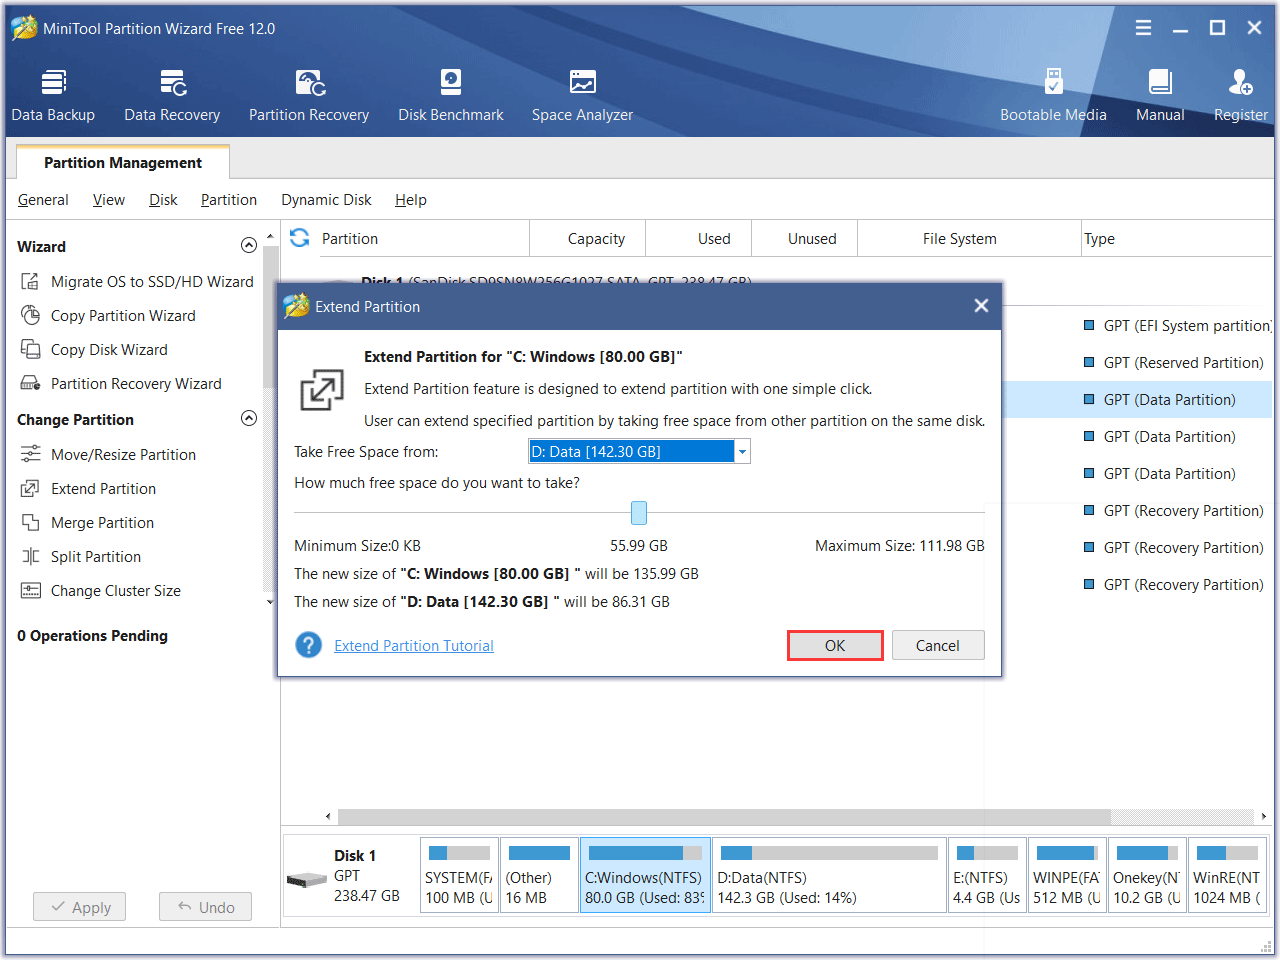Select the Disk 1 drive icon in disk map
The image size is (1280, 960).
pyautogui.click(x=307, y=880)
